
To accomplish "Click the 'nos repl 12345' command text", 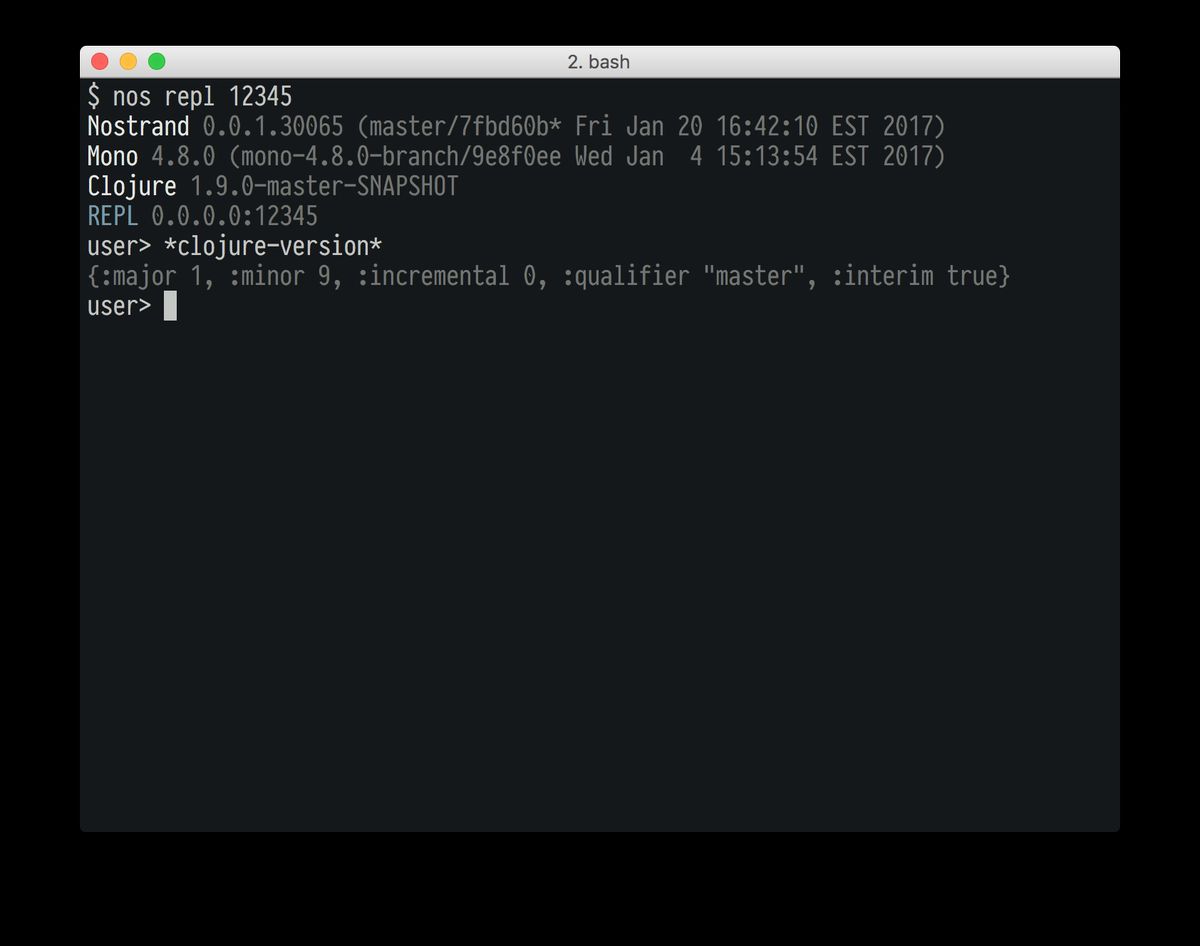I will point(202,97).
